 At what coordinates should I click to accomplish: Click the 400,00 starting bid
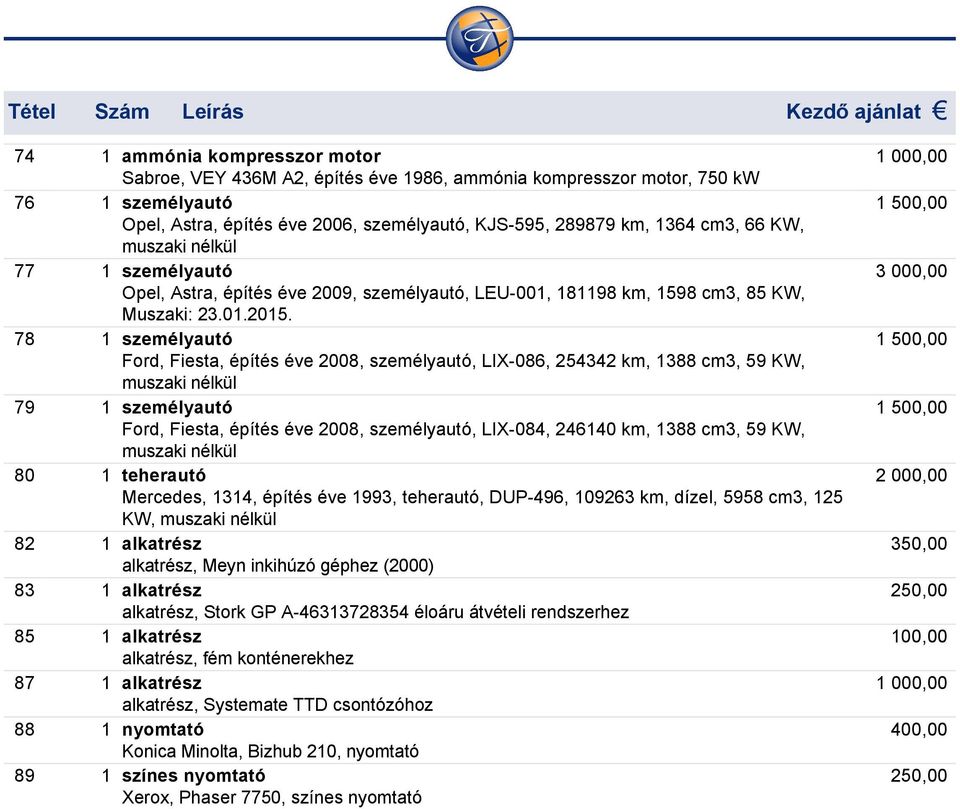[x=919, y=729]
